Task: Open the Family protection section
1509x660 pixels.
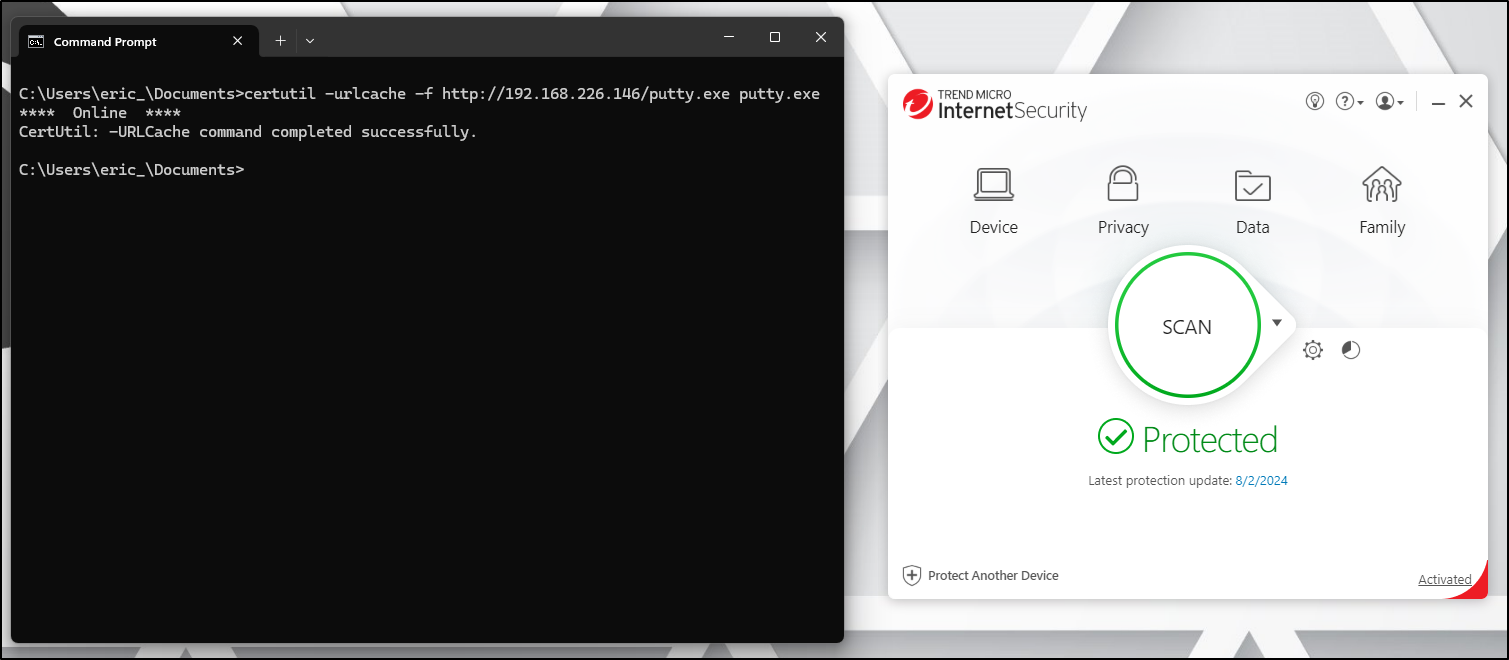Action: [1382, 200]
